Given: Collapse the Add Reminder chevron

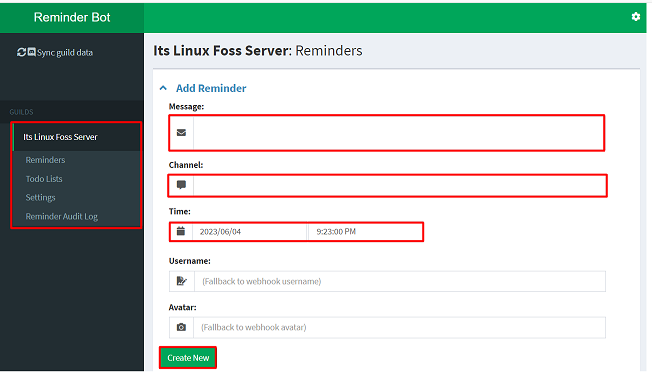Looking at the screenshot, I should (163, 88).
